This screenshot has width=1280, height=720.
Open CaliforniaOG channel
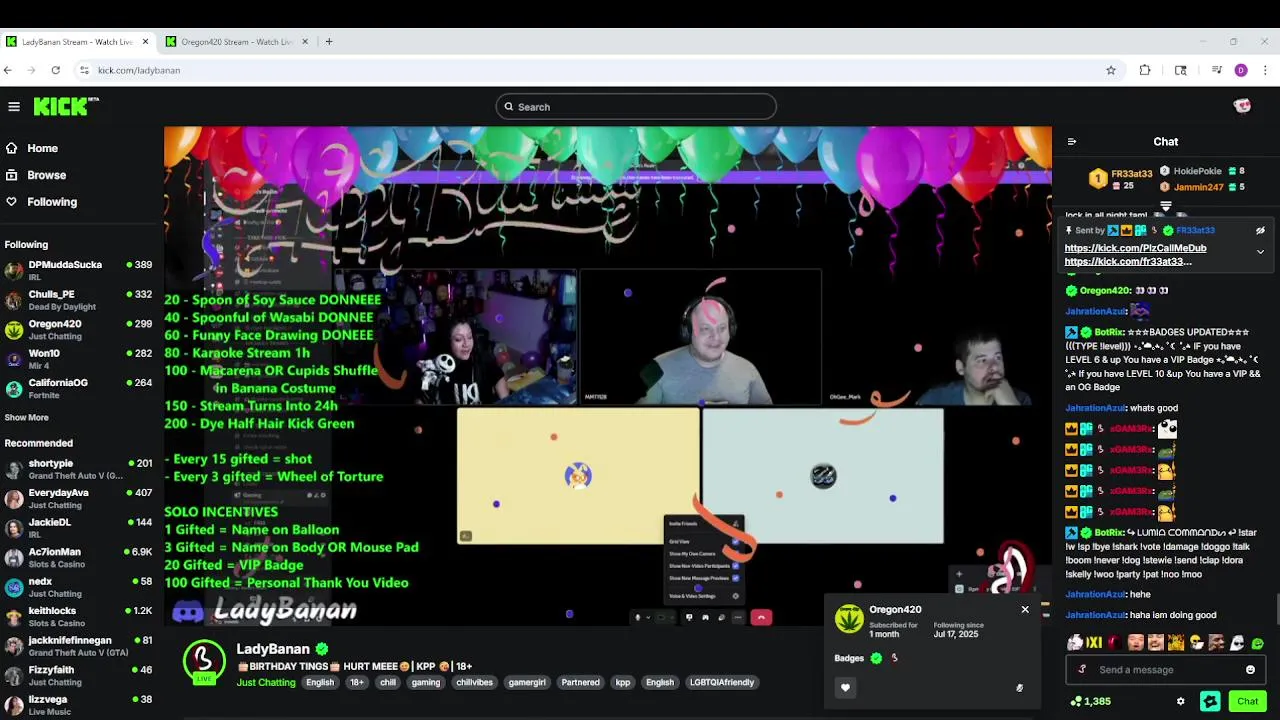(78, 388)
